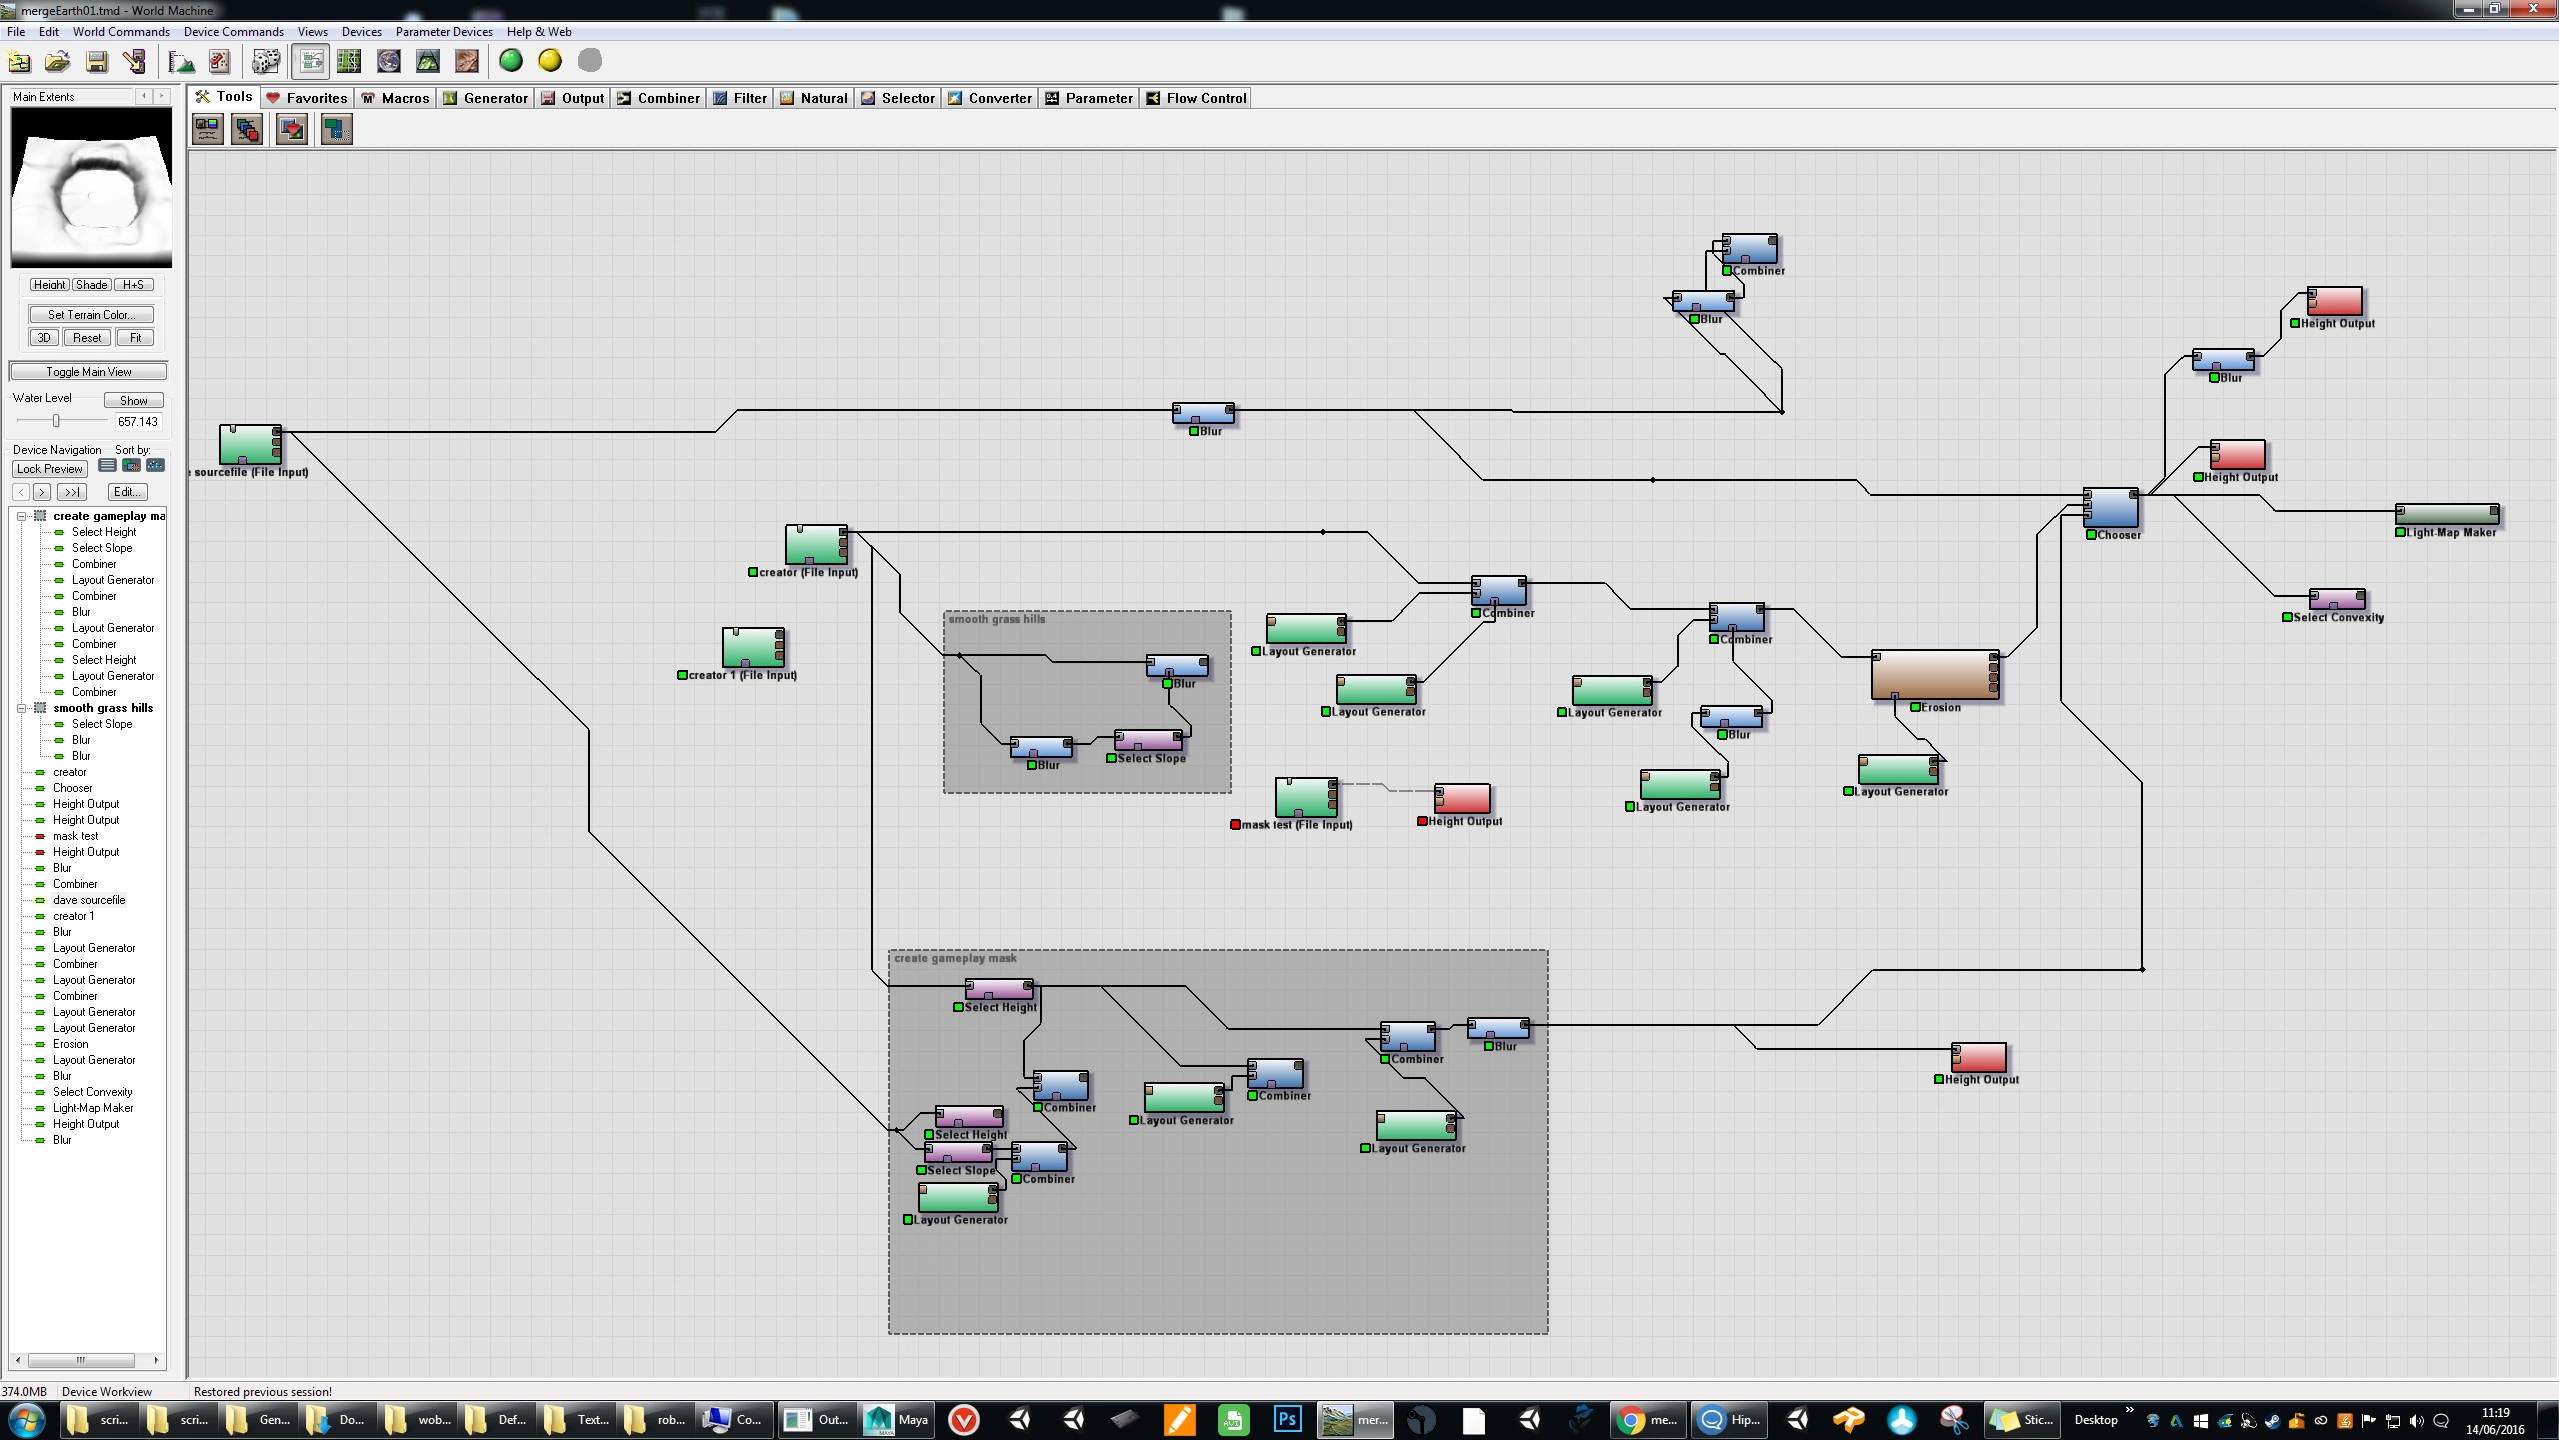Start build with green ball icon
Image resolution: width=2559 pixels, height=1440 pixels.
511,61
